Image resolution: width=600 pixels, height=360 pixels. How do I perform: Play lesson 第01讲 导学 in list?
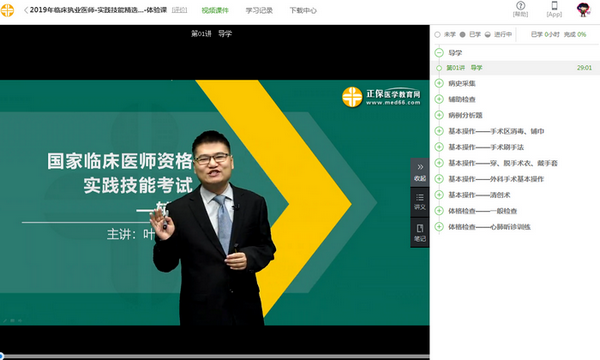click(515, 68)
